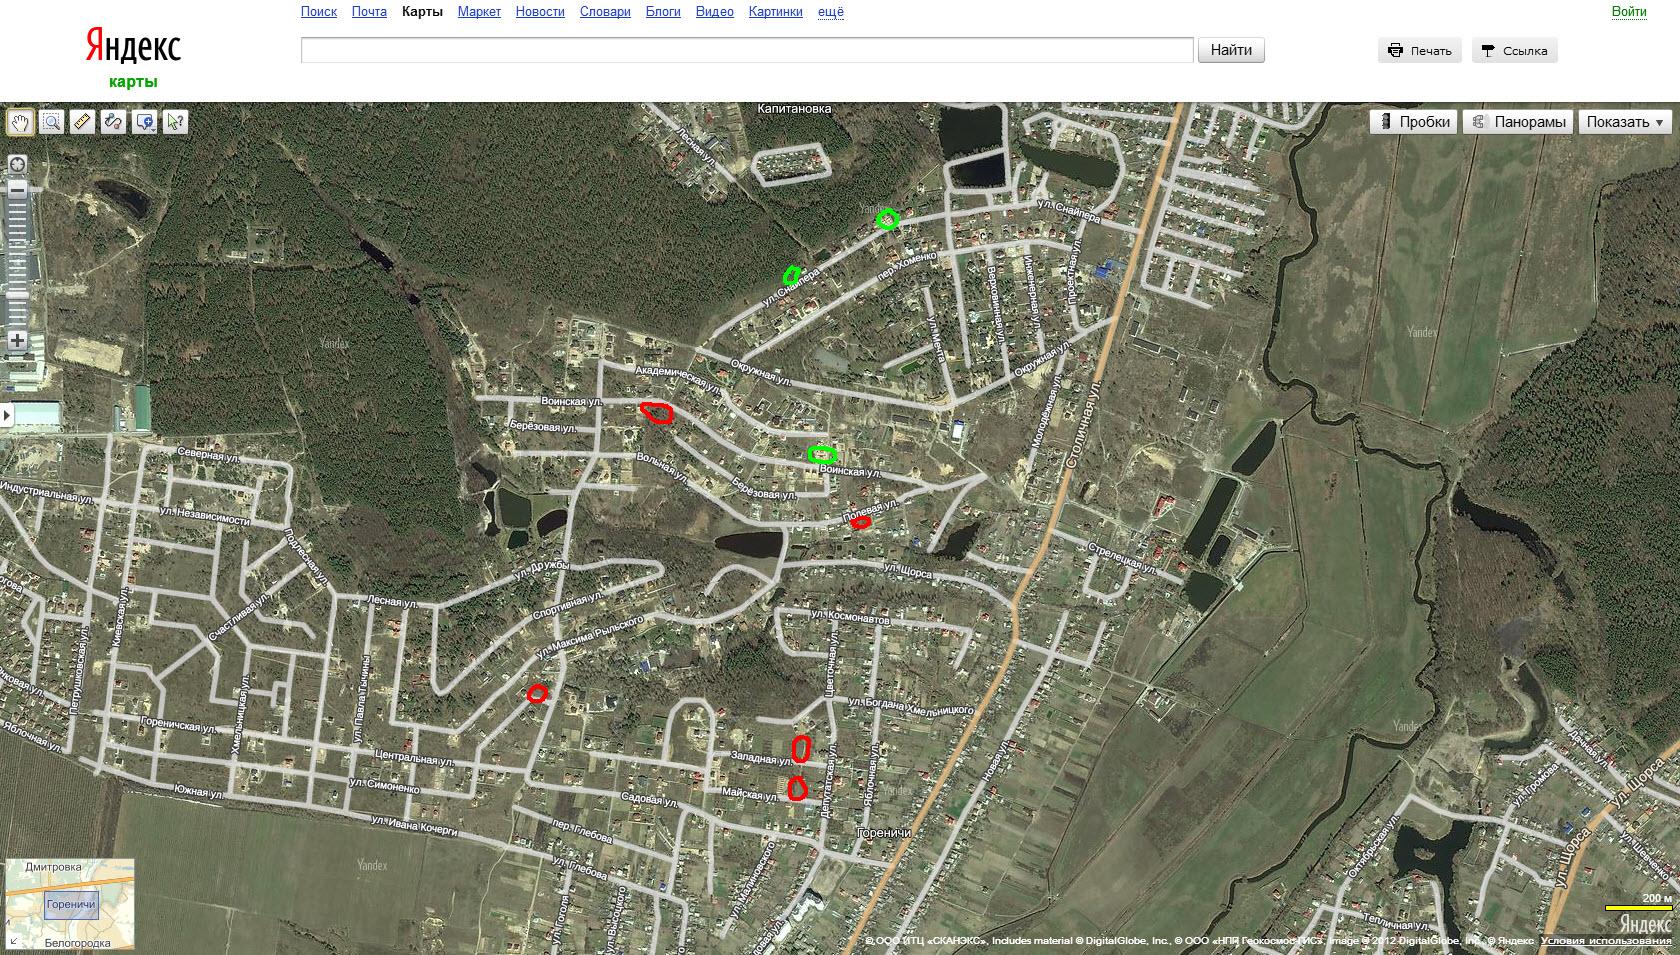Open the route planning tool
The image size is (1680, 955).
point(113,122)
